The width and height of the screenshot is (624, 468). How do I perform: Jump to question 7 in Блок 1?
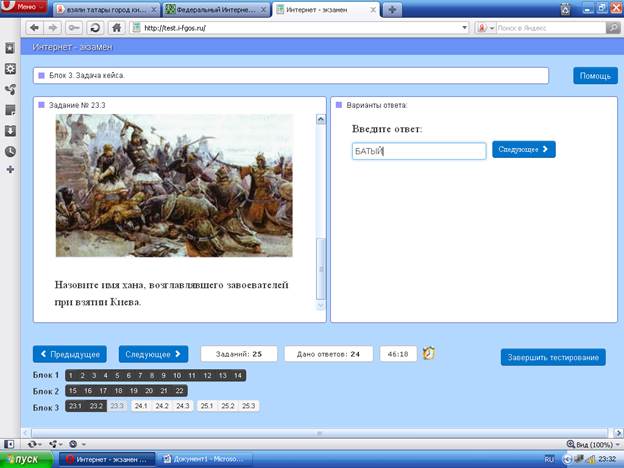140,375
